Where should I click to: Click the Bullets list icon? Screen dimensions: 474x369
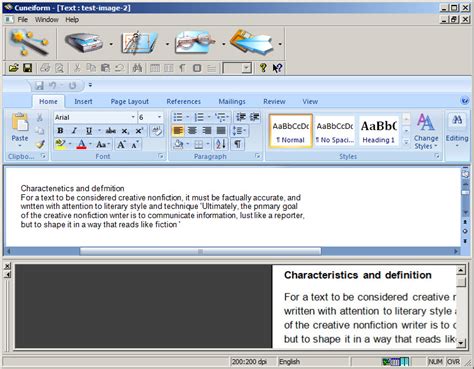[x=178, y=117]
